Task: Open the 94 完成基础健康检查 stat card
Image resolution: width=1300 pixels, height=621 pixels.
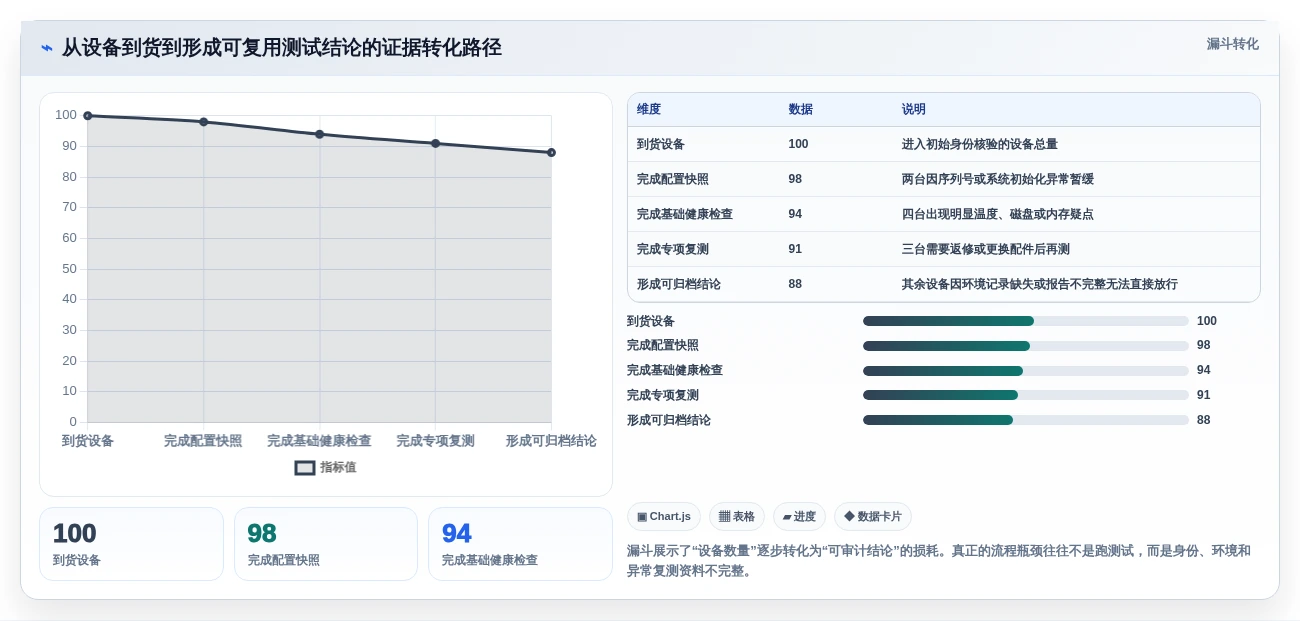Action: [520, 544]
